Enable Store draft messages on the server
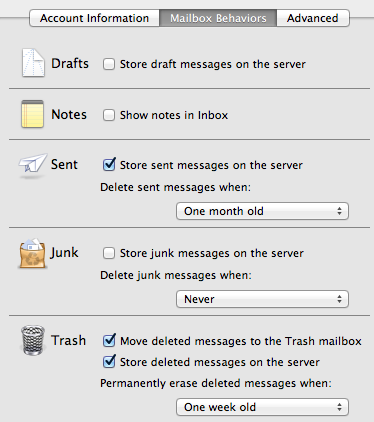The width and height of the screenshot is (374, 422). (109, 64)
